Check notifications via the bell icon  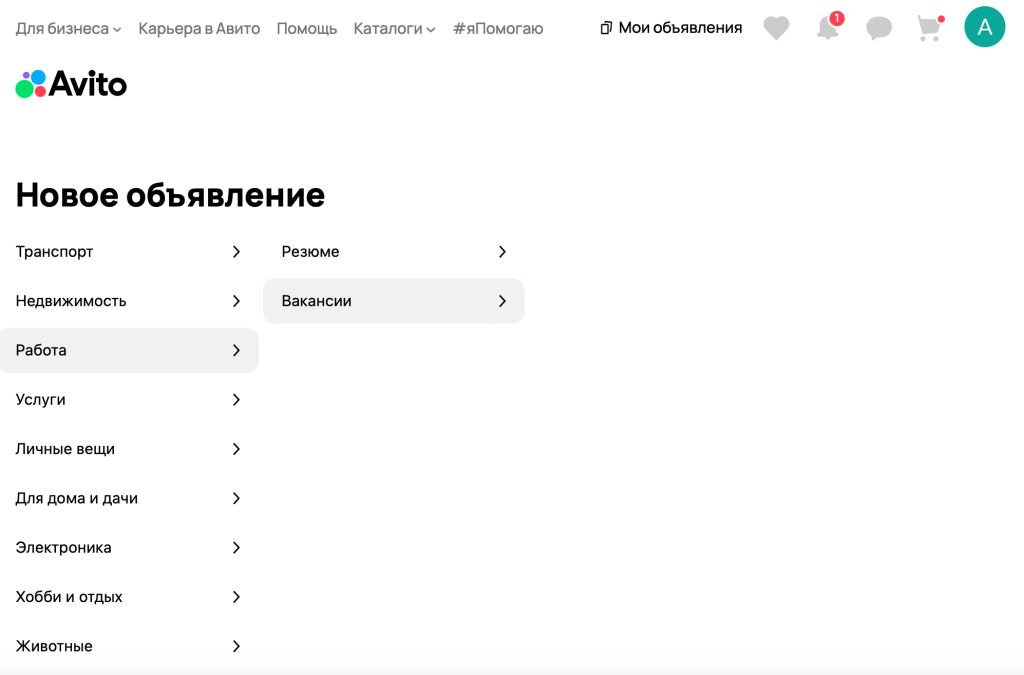[x=827, y=29]
